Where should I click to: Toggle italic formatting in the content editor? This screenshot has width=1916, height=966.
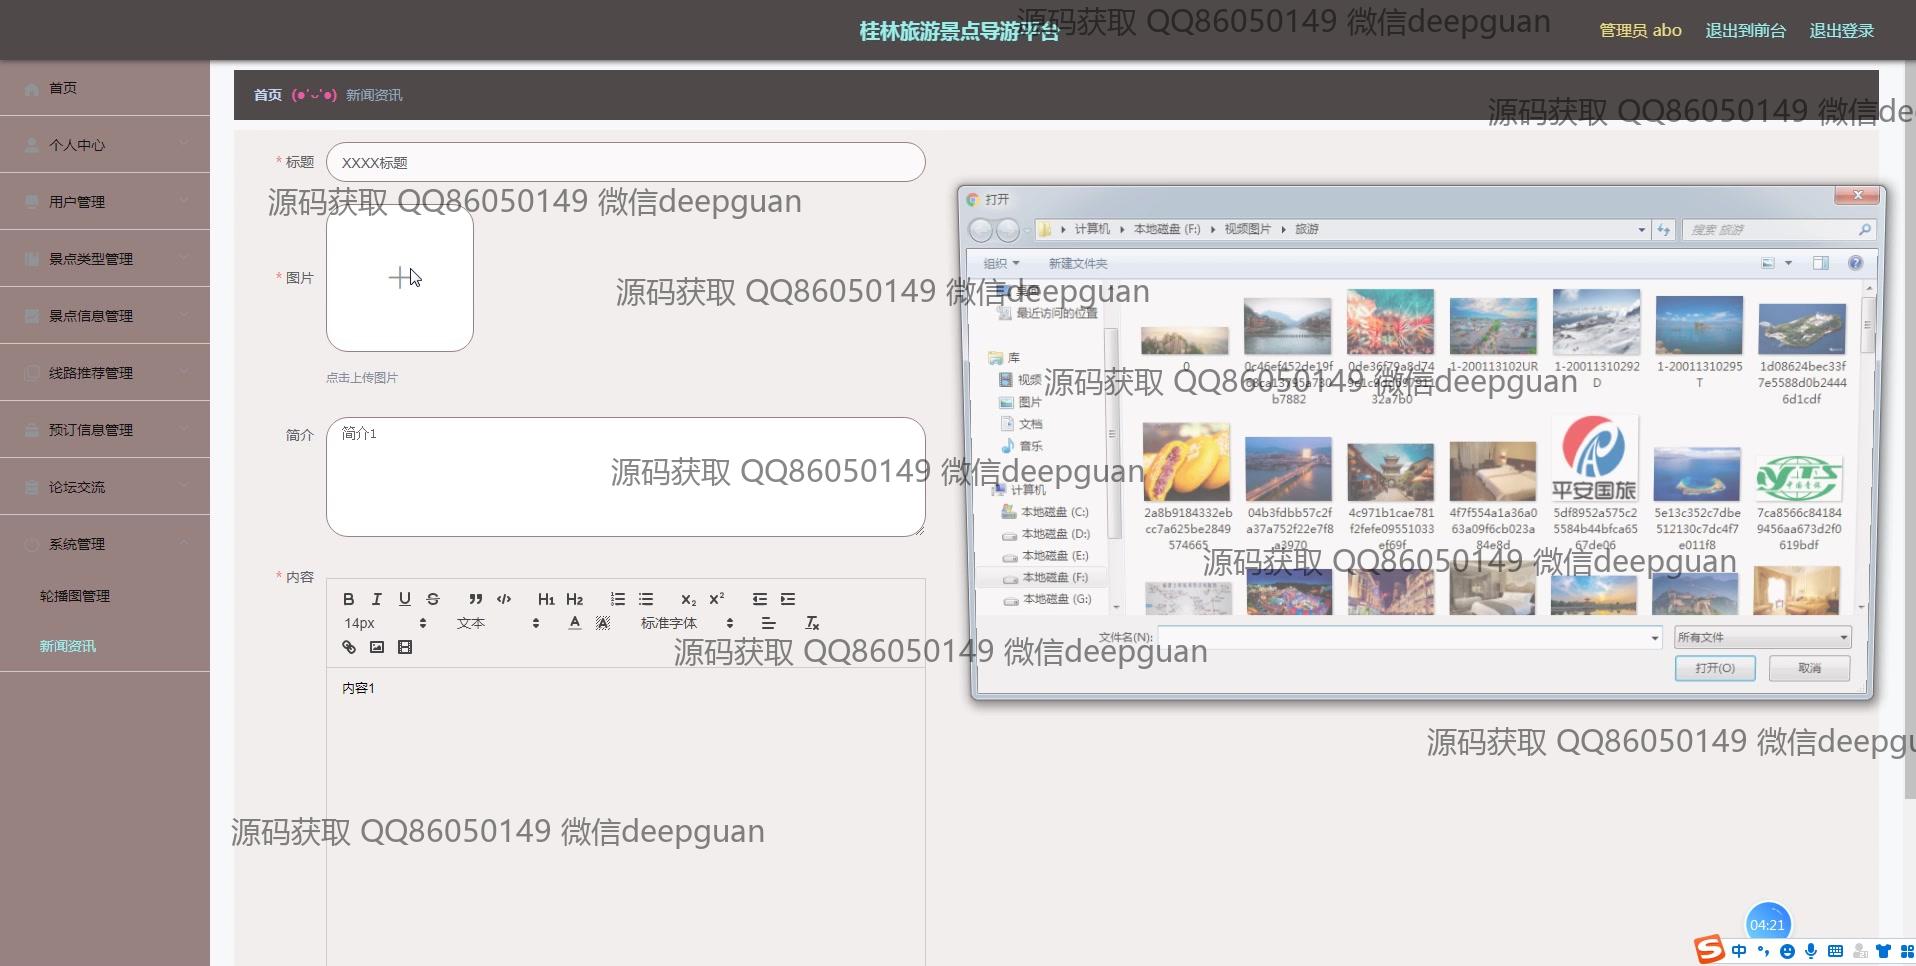pyautogui.click(x=376, y=599)
